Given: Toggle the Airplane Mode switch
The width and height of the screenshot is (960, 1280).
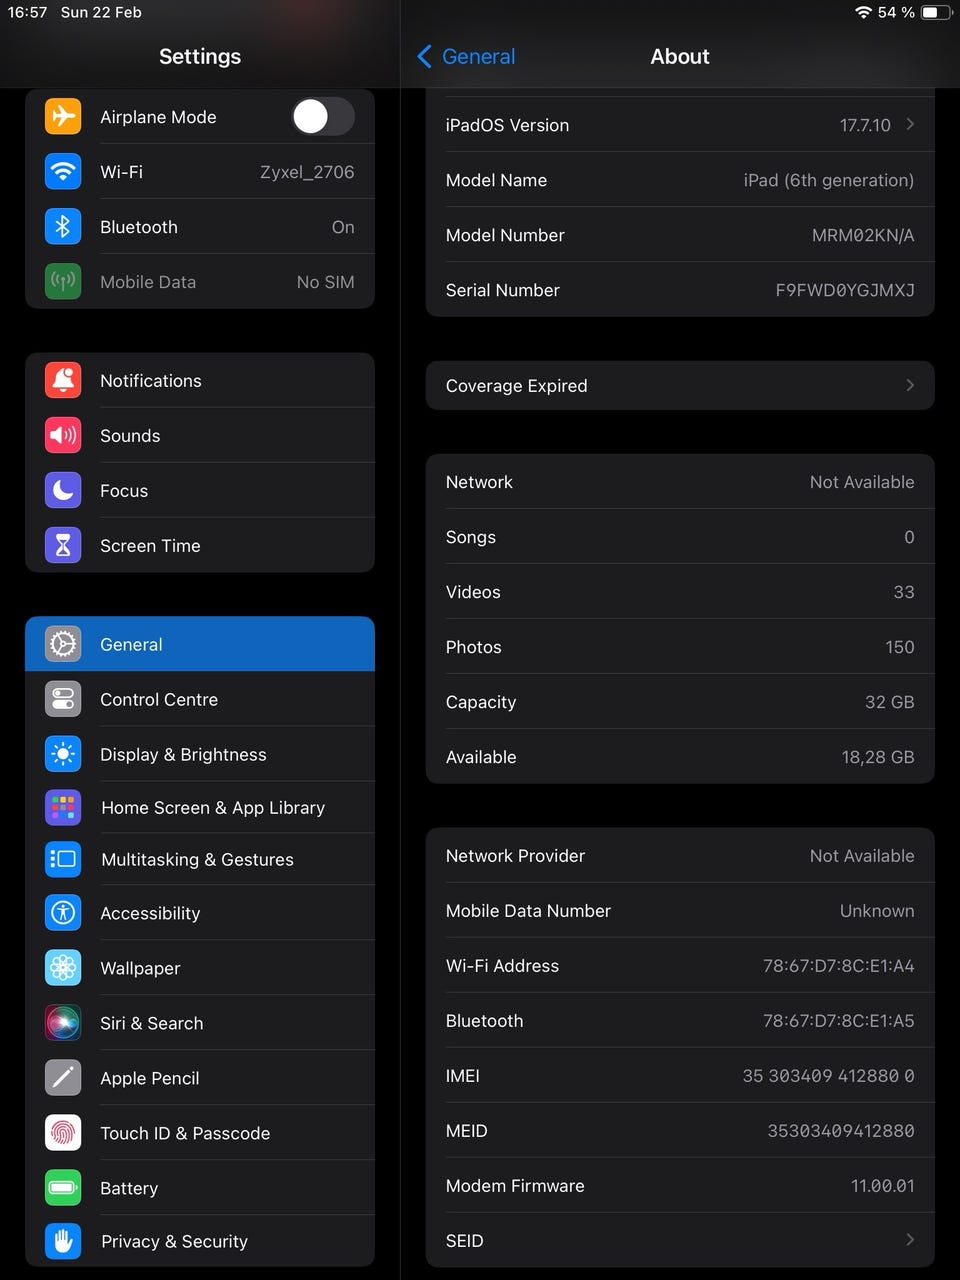Looking at the screenshot, I should coord(323,116).
